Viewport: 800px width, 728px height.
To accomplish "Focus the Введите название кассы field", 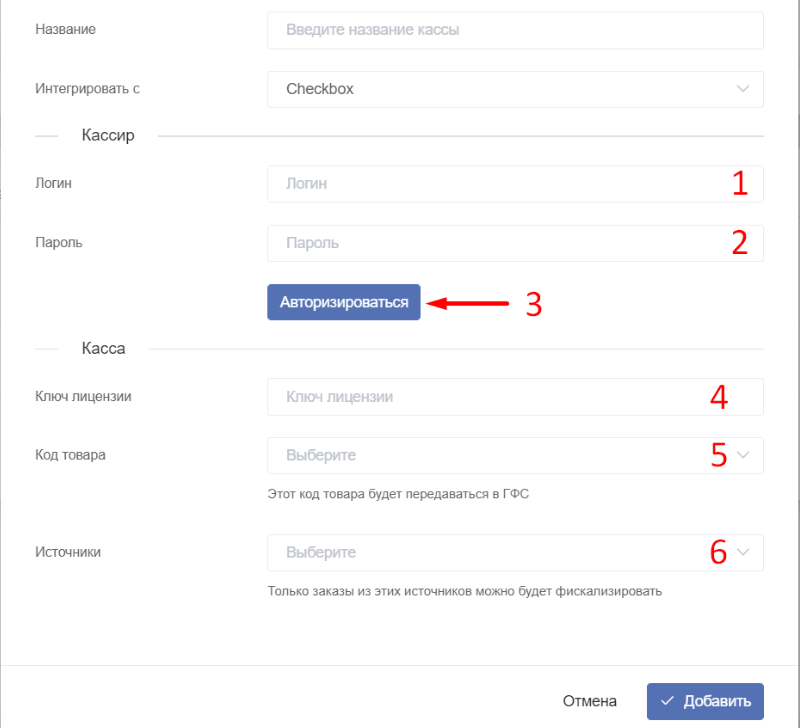I will (x=515, y=30).
